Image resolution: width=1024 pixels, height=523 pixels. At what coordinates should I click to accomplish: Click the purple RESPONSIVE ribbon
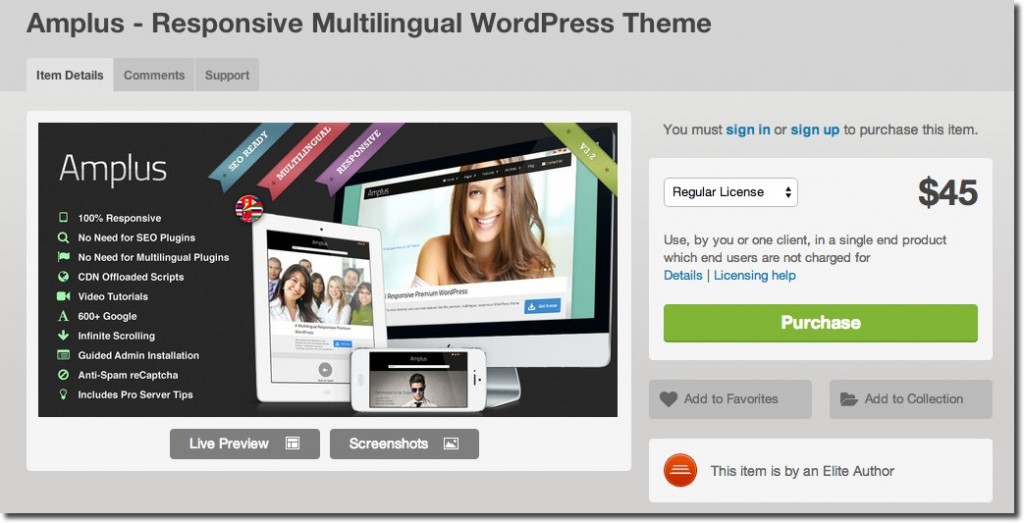tap(359, 153)
